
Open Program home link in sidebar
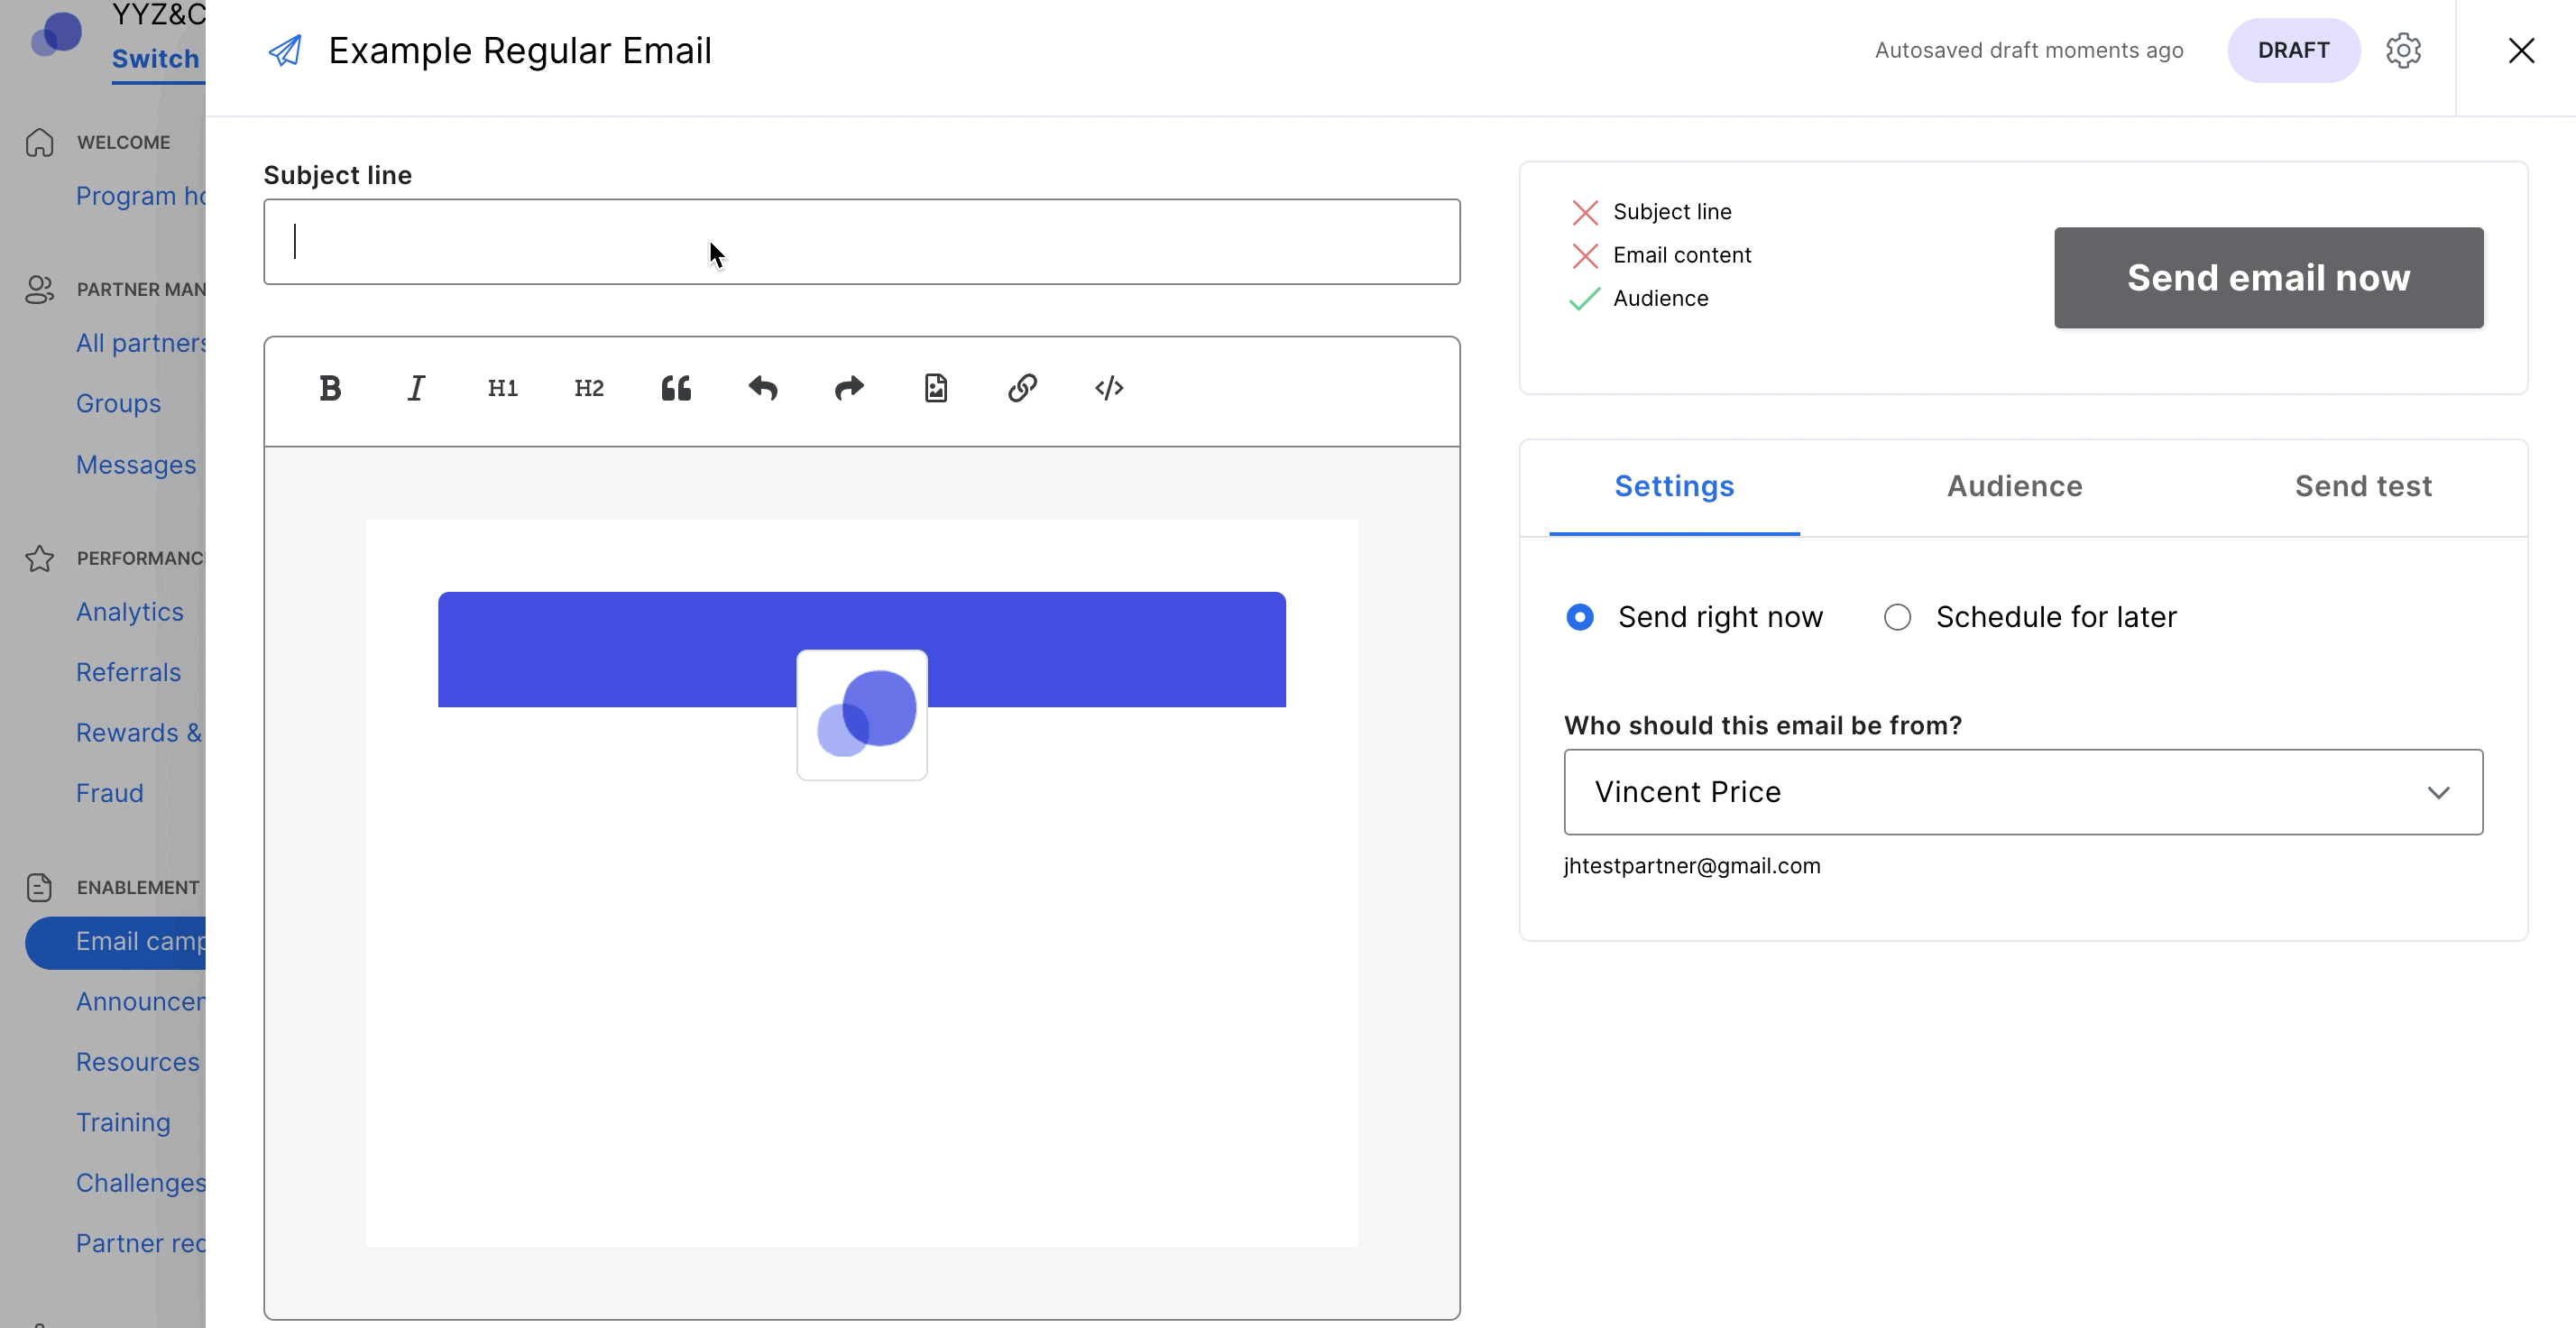coord(141,196)
